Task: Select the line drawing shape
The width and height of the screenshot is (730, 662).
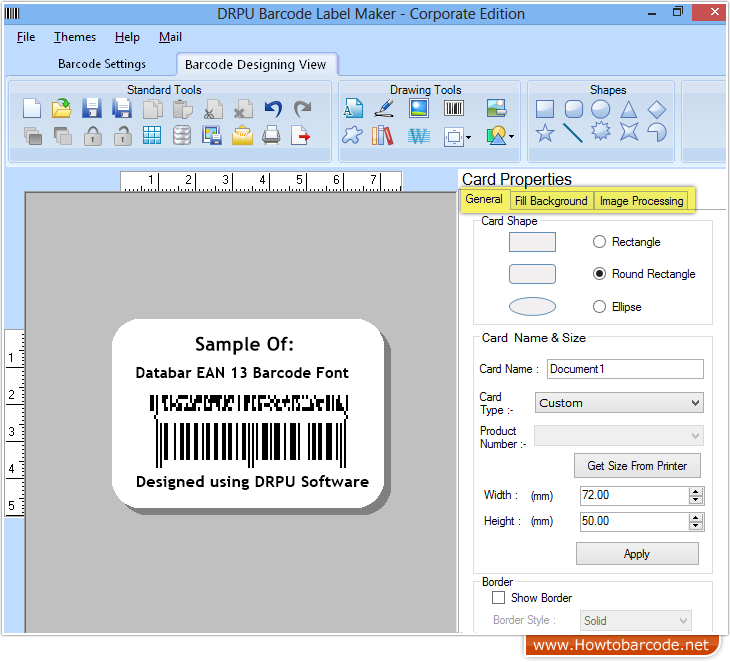Action: coord(573,133)
